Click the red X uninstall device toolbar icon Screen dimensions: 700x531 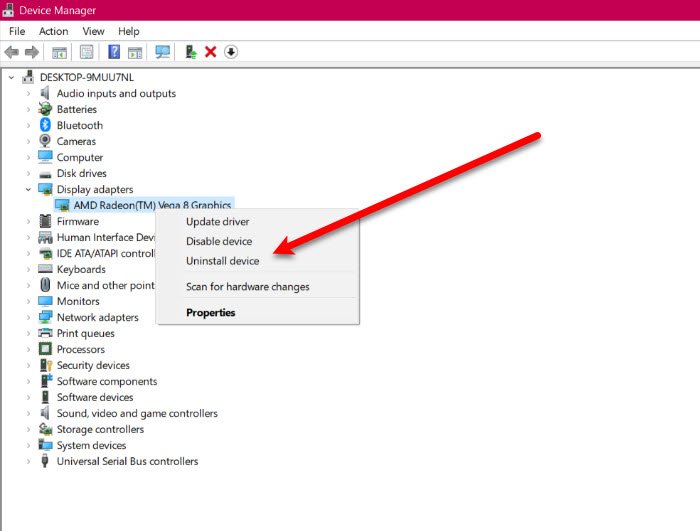[210, 52]
